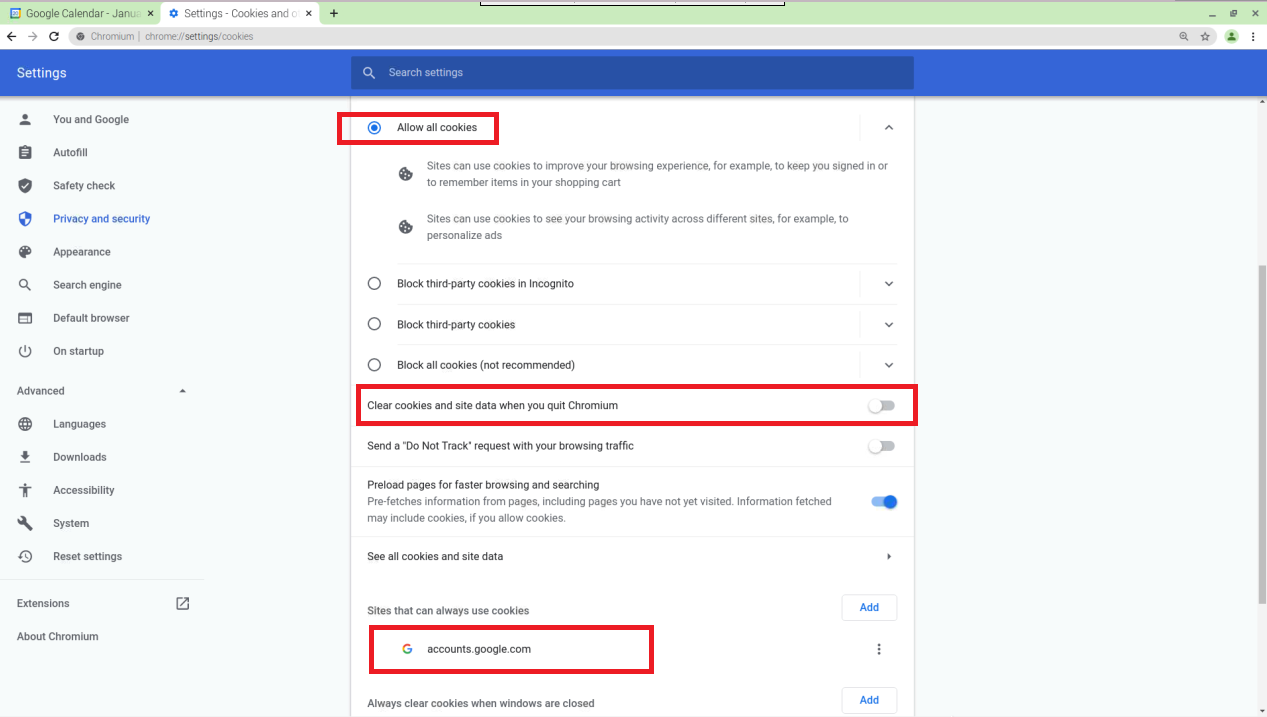
Task: Click the You and Google person icon
Action: click(x=26, y=119)
